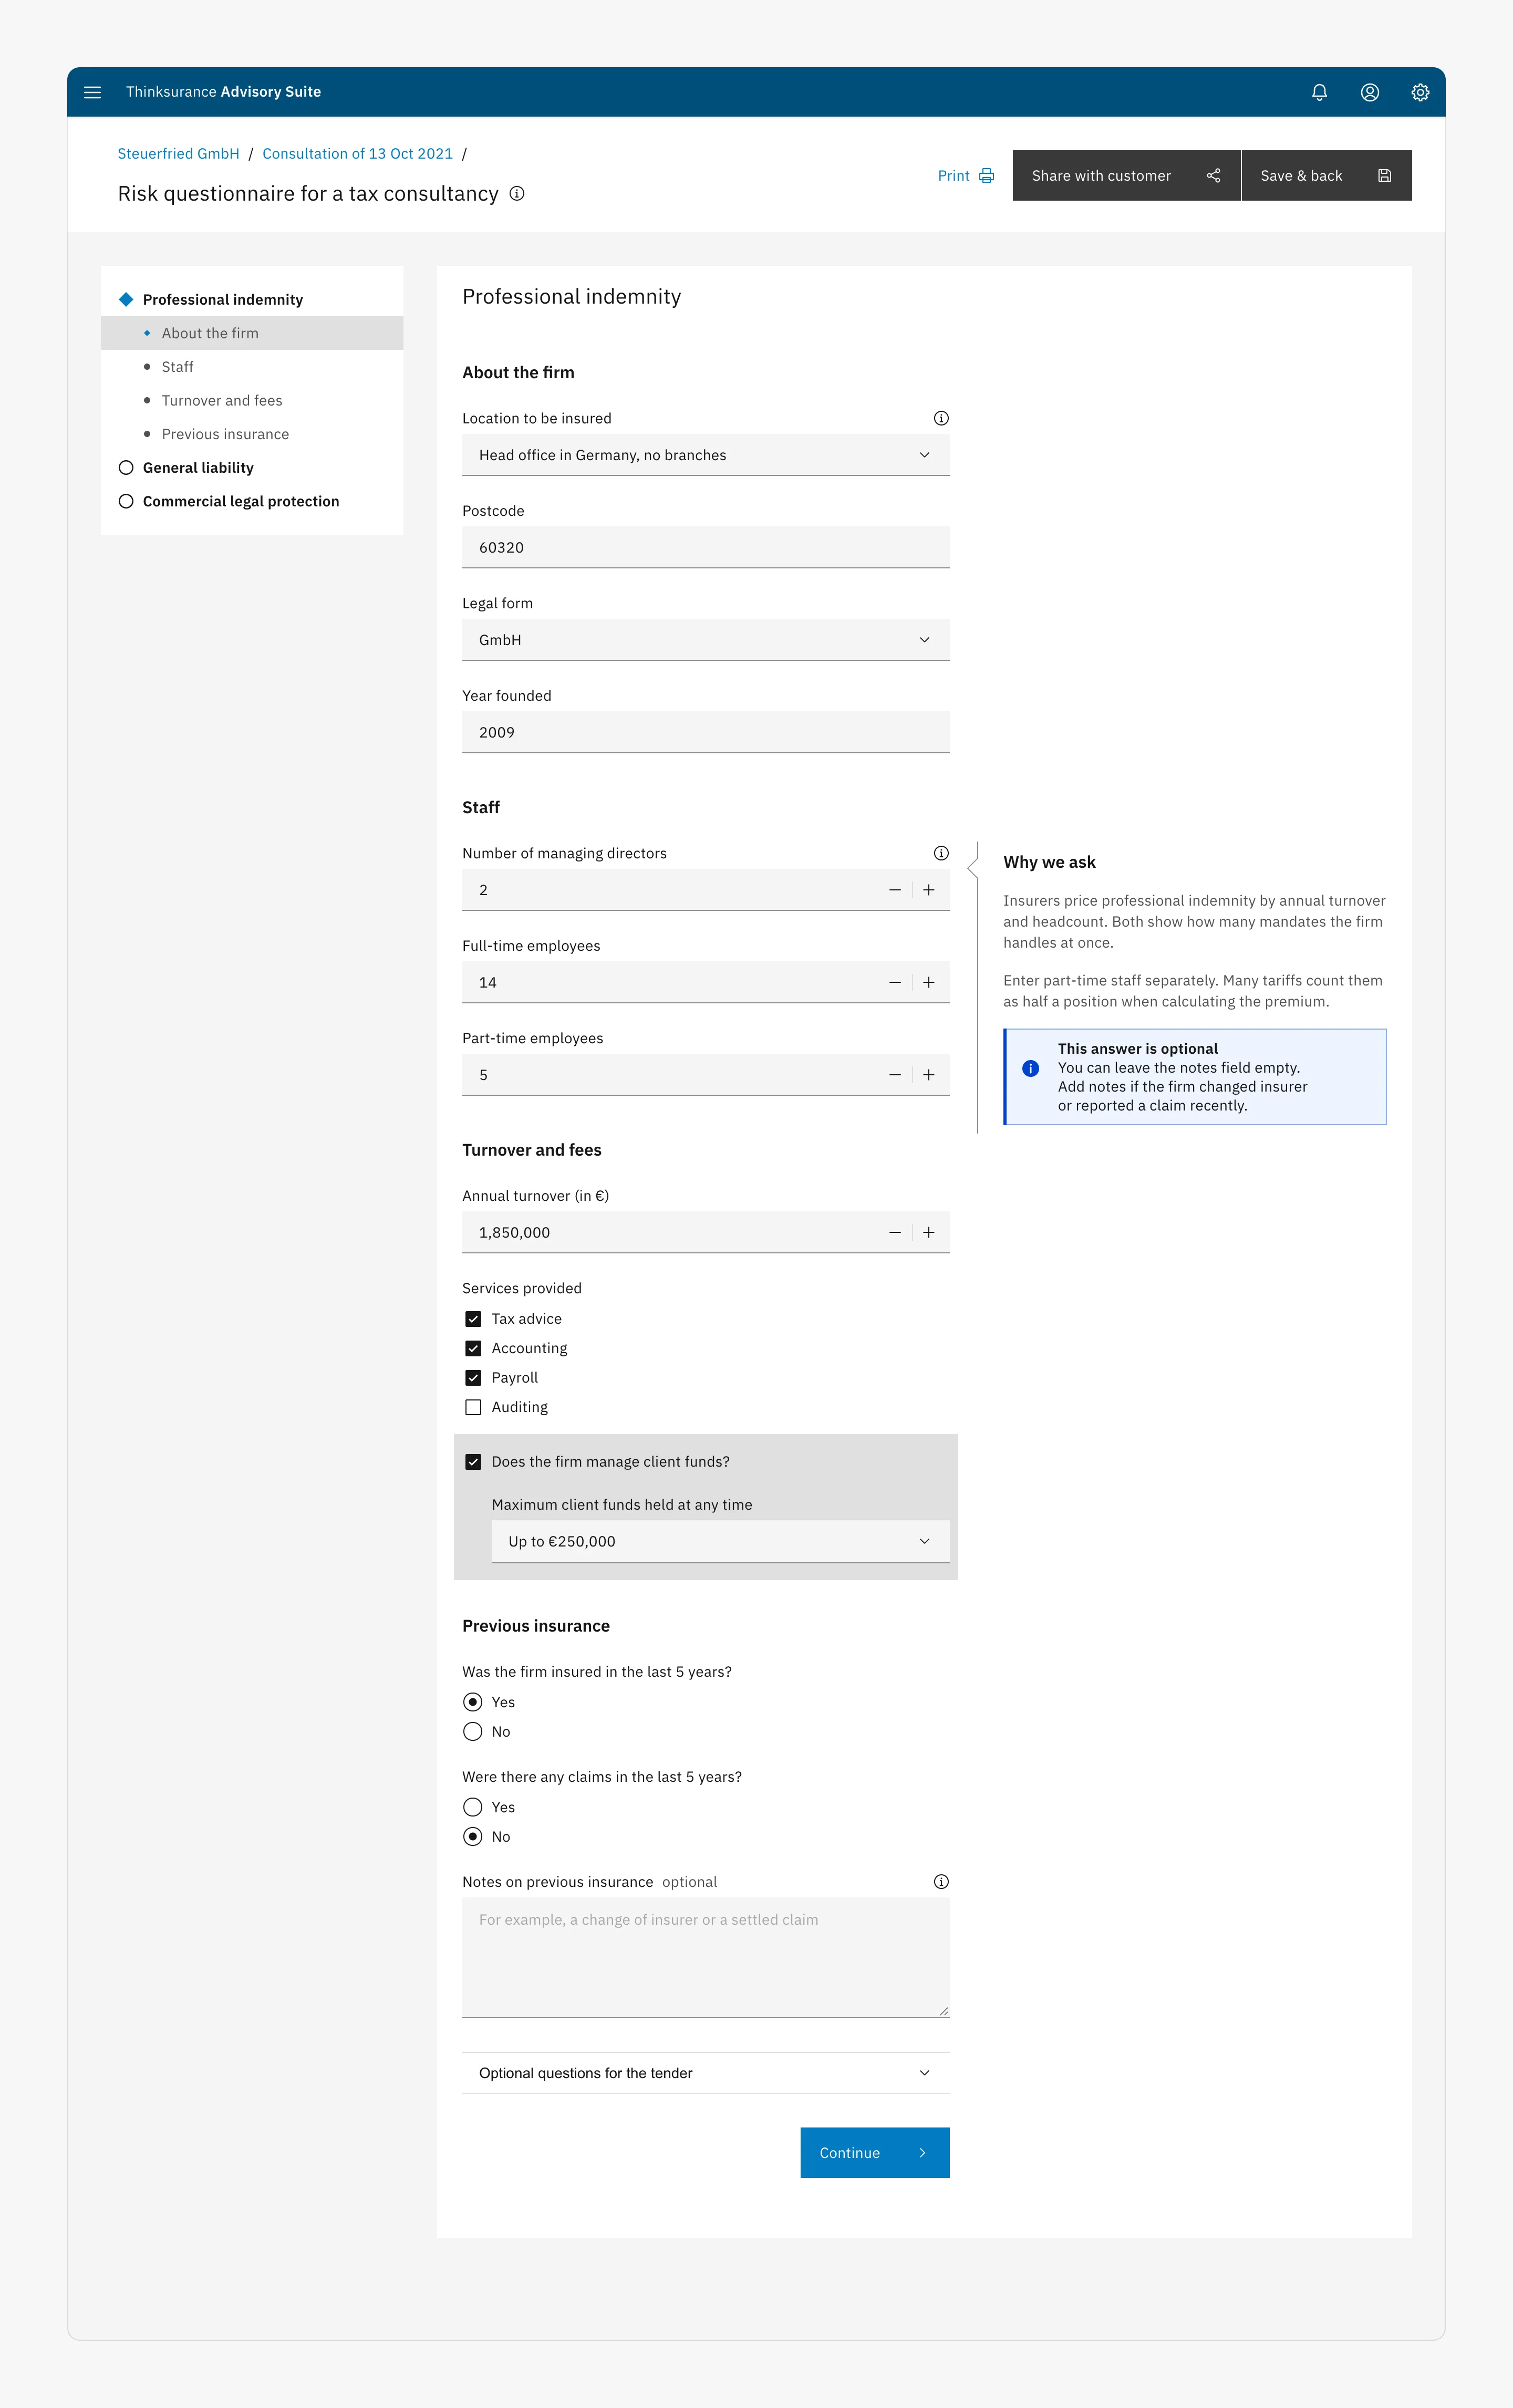Click Share with customer button

[x=1126, y=176]
